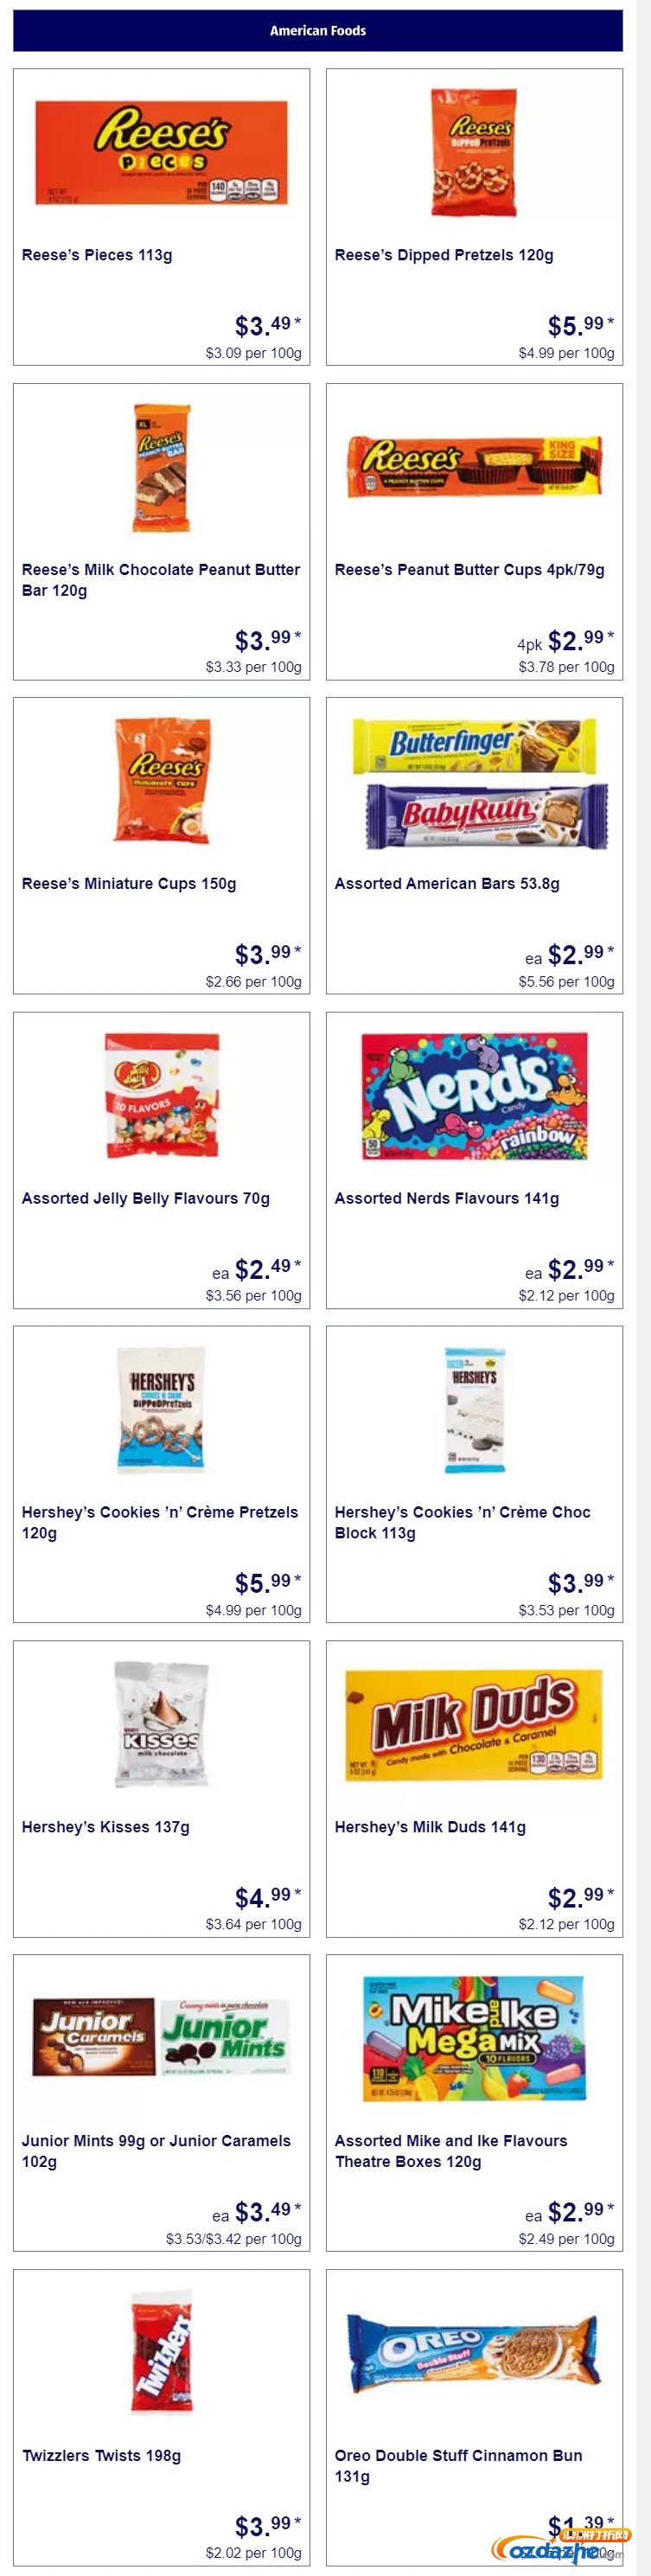Viewport: 651px width, 2576px height.
Task: Click the American Foods header banner
Action: [x=318, y=31]
